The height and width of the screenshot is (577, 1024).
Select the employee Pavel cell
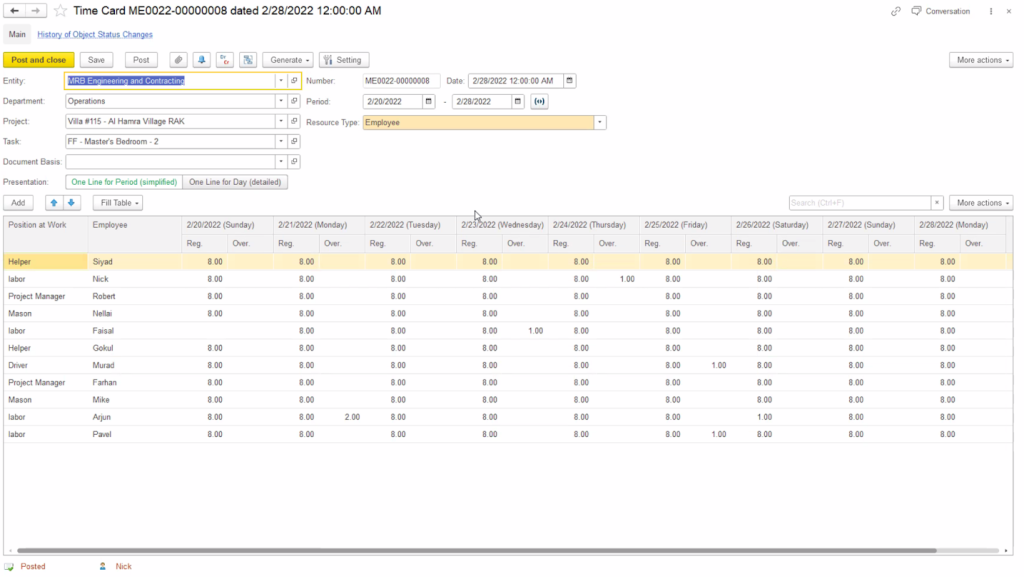click(134, 434)
